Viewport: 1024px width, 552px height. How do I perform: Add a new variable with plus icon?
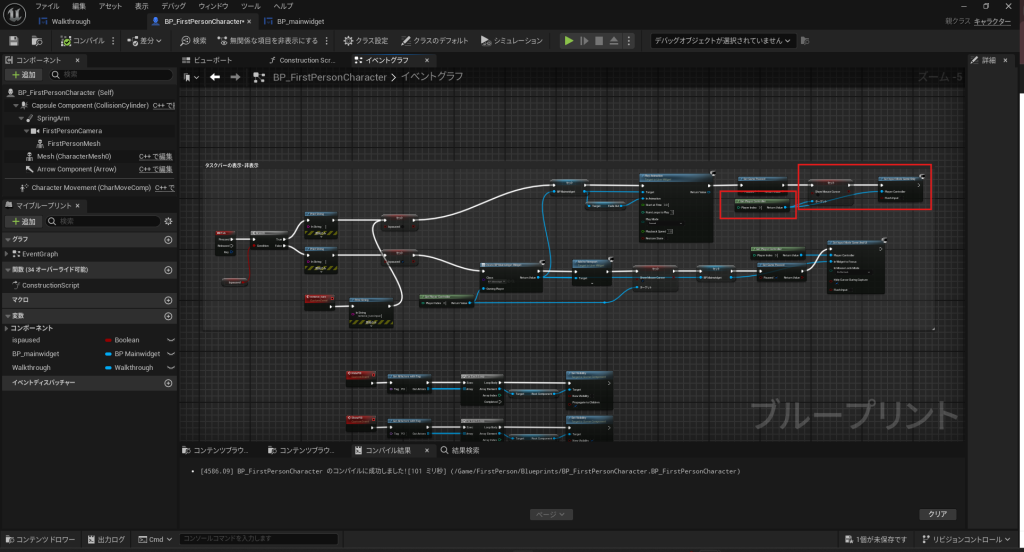(168, 316)
